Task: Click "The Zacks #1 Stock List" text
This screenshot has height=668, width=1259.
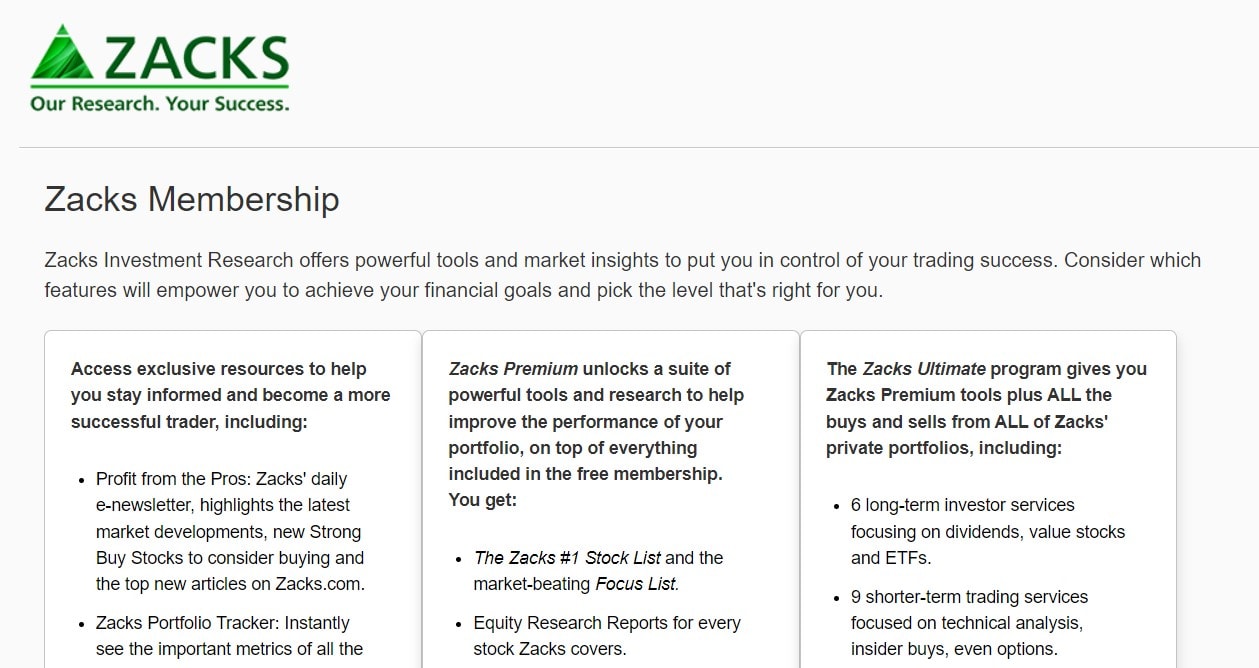Action: point(567,558)
